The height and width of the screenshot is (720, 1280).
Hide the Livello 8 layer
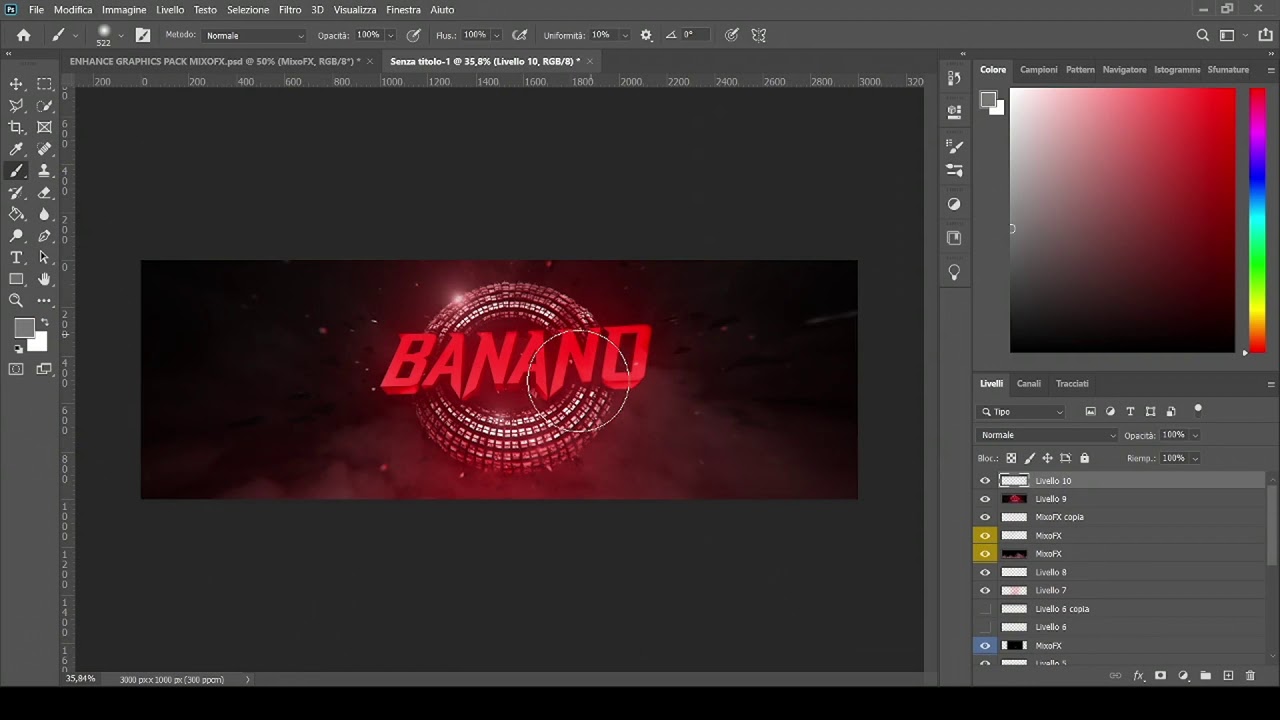(985, 572)
